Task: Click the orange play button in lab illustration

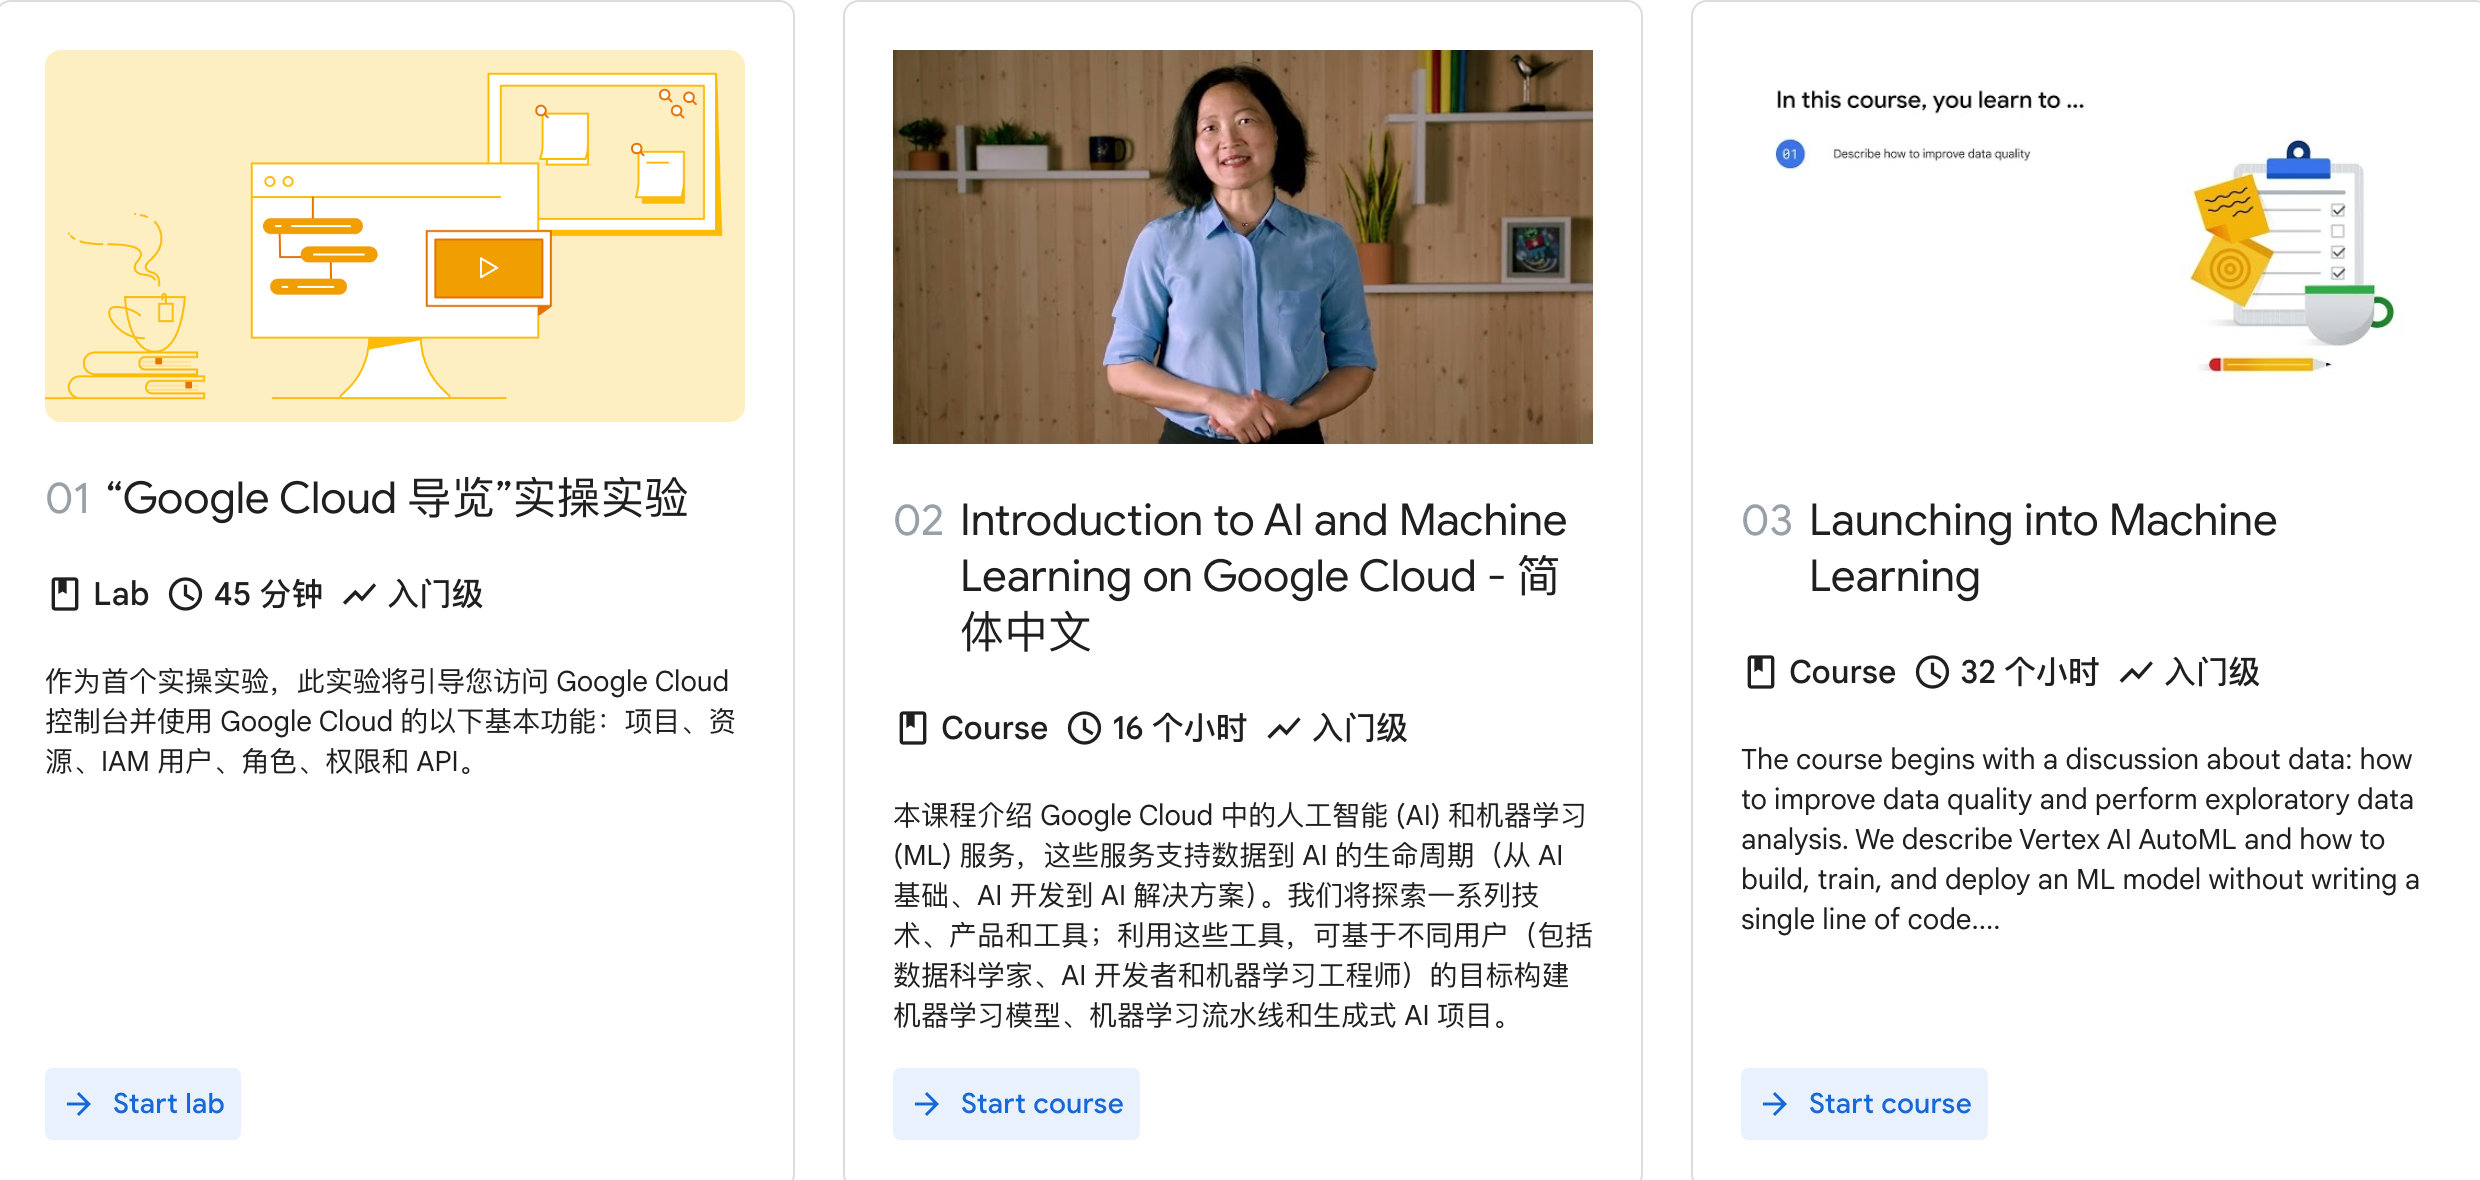Action: tap(488, 268)
